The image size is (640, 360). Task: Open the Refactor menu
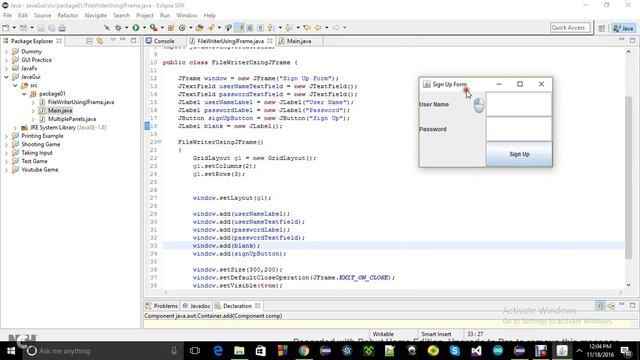[x=68, y=15]
